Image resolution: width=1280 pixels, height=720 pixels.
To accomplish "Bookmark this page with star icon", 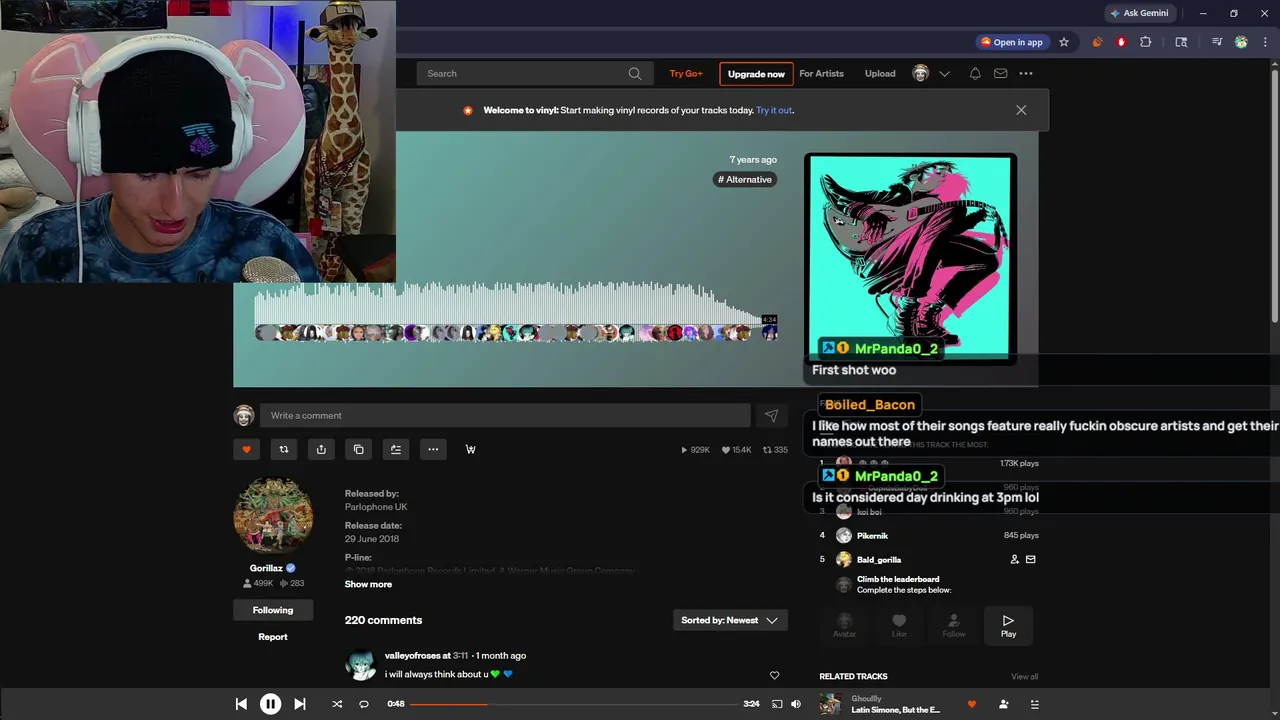I will tap(1064, 42).
